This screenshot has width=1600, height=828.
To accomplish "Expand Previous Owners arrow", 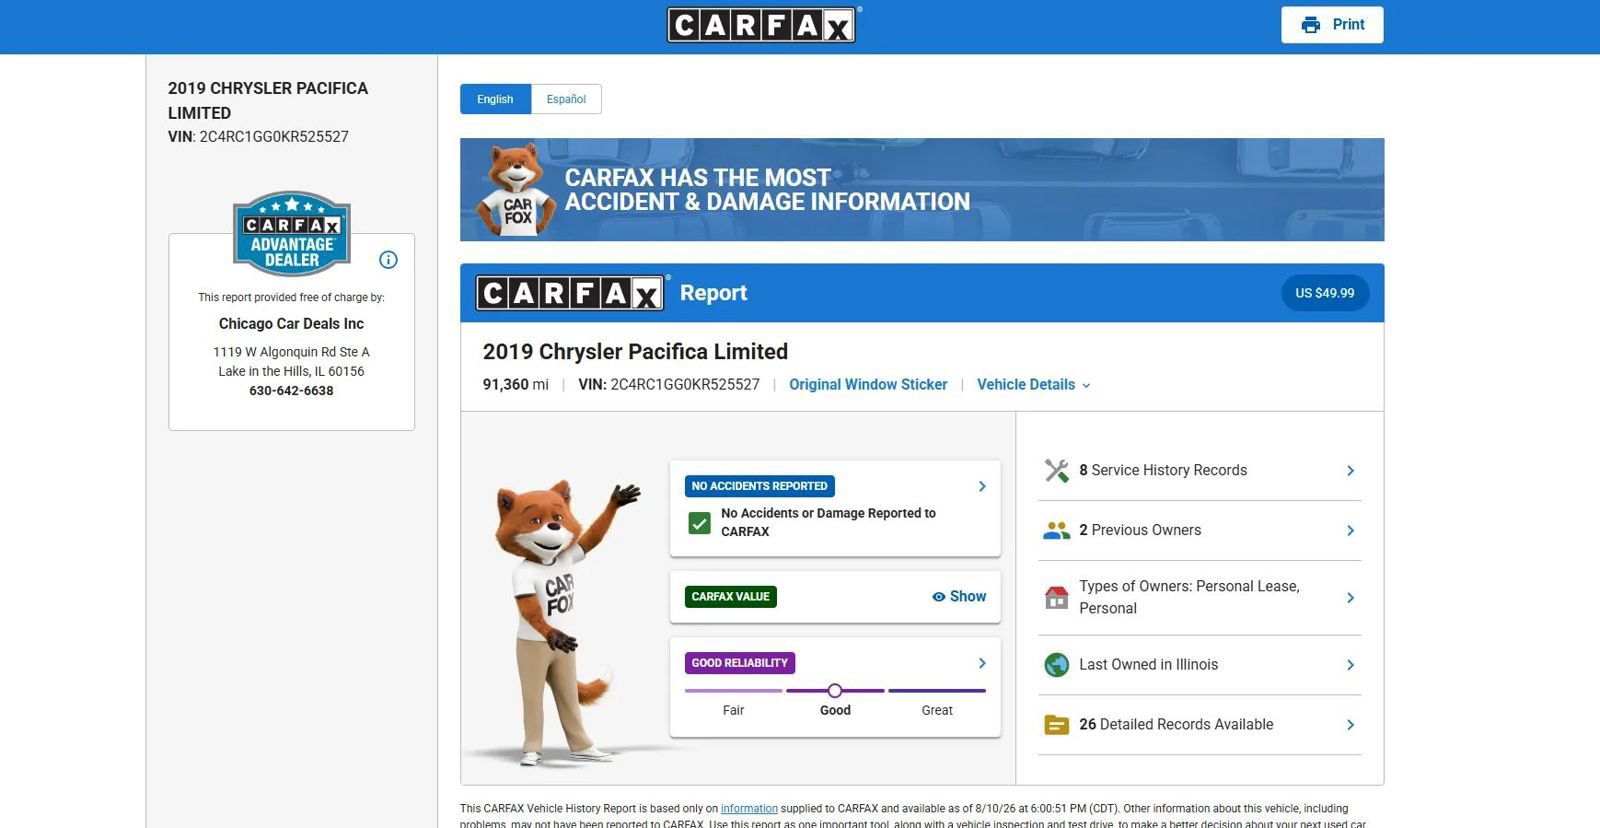I will point(1350,530).
